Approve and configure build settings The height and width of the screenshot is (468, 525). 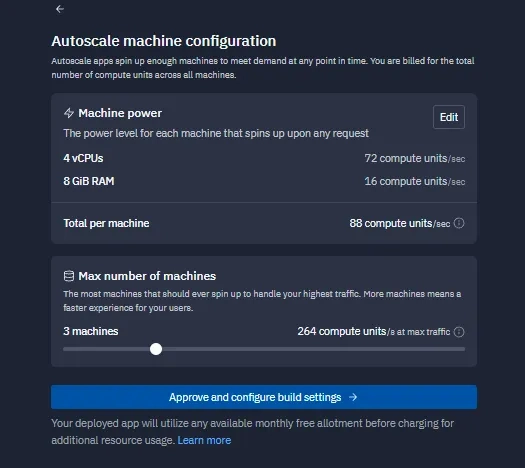264,397
